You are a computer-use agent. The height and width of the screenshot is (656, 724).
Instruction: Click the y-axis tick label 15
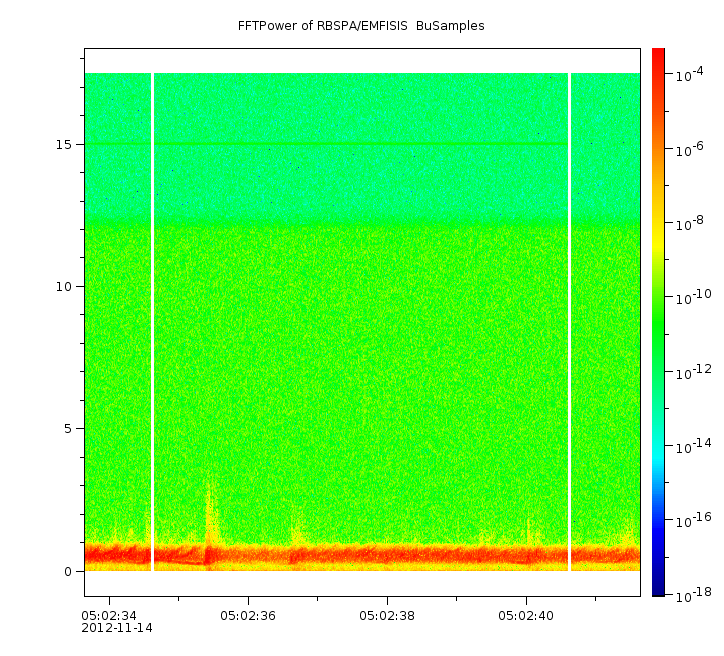pyautogui.click(x=65, y=144)
